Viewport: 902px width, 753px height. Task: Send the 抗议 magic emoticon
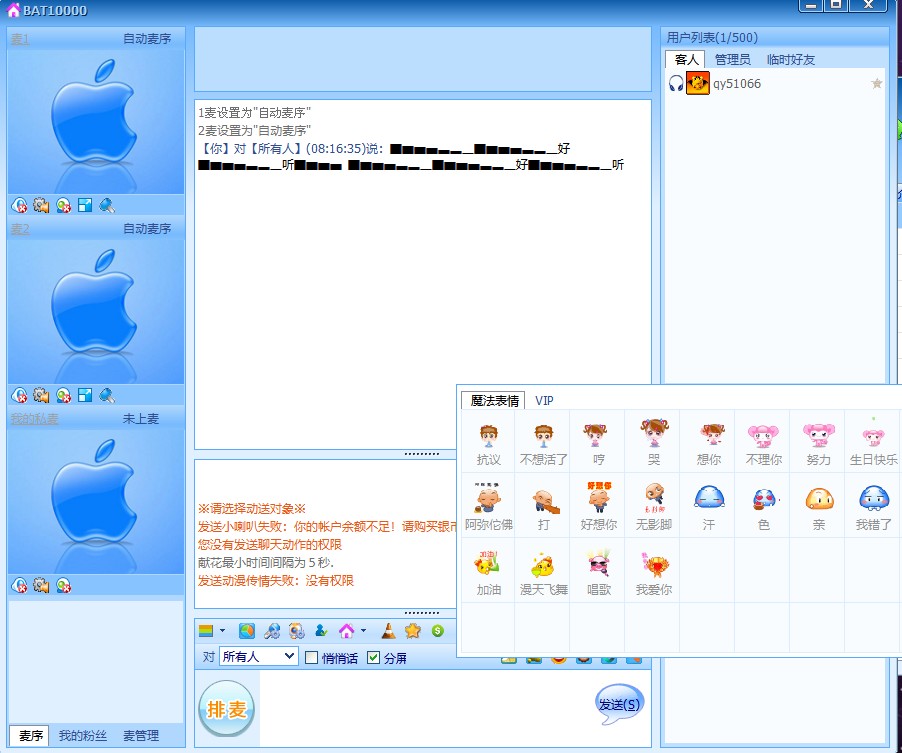point(488,442)
